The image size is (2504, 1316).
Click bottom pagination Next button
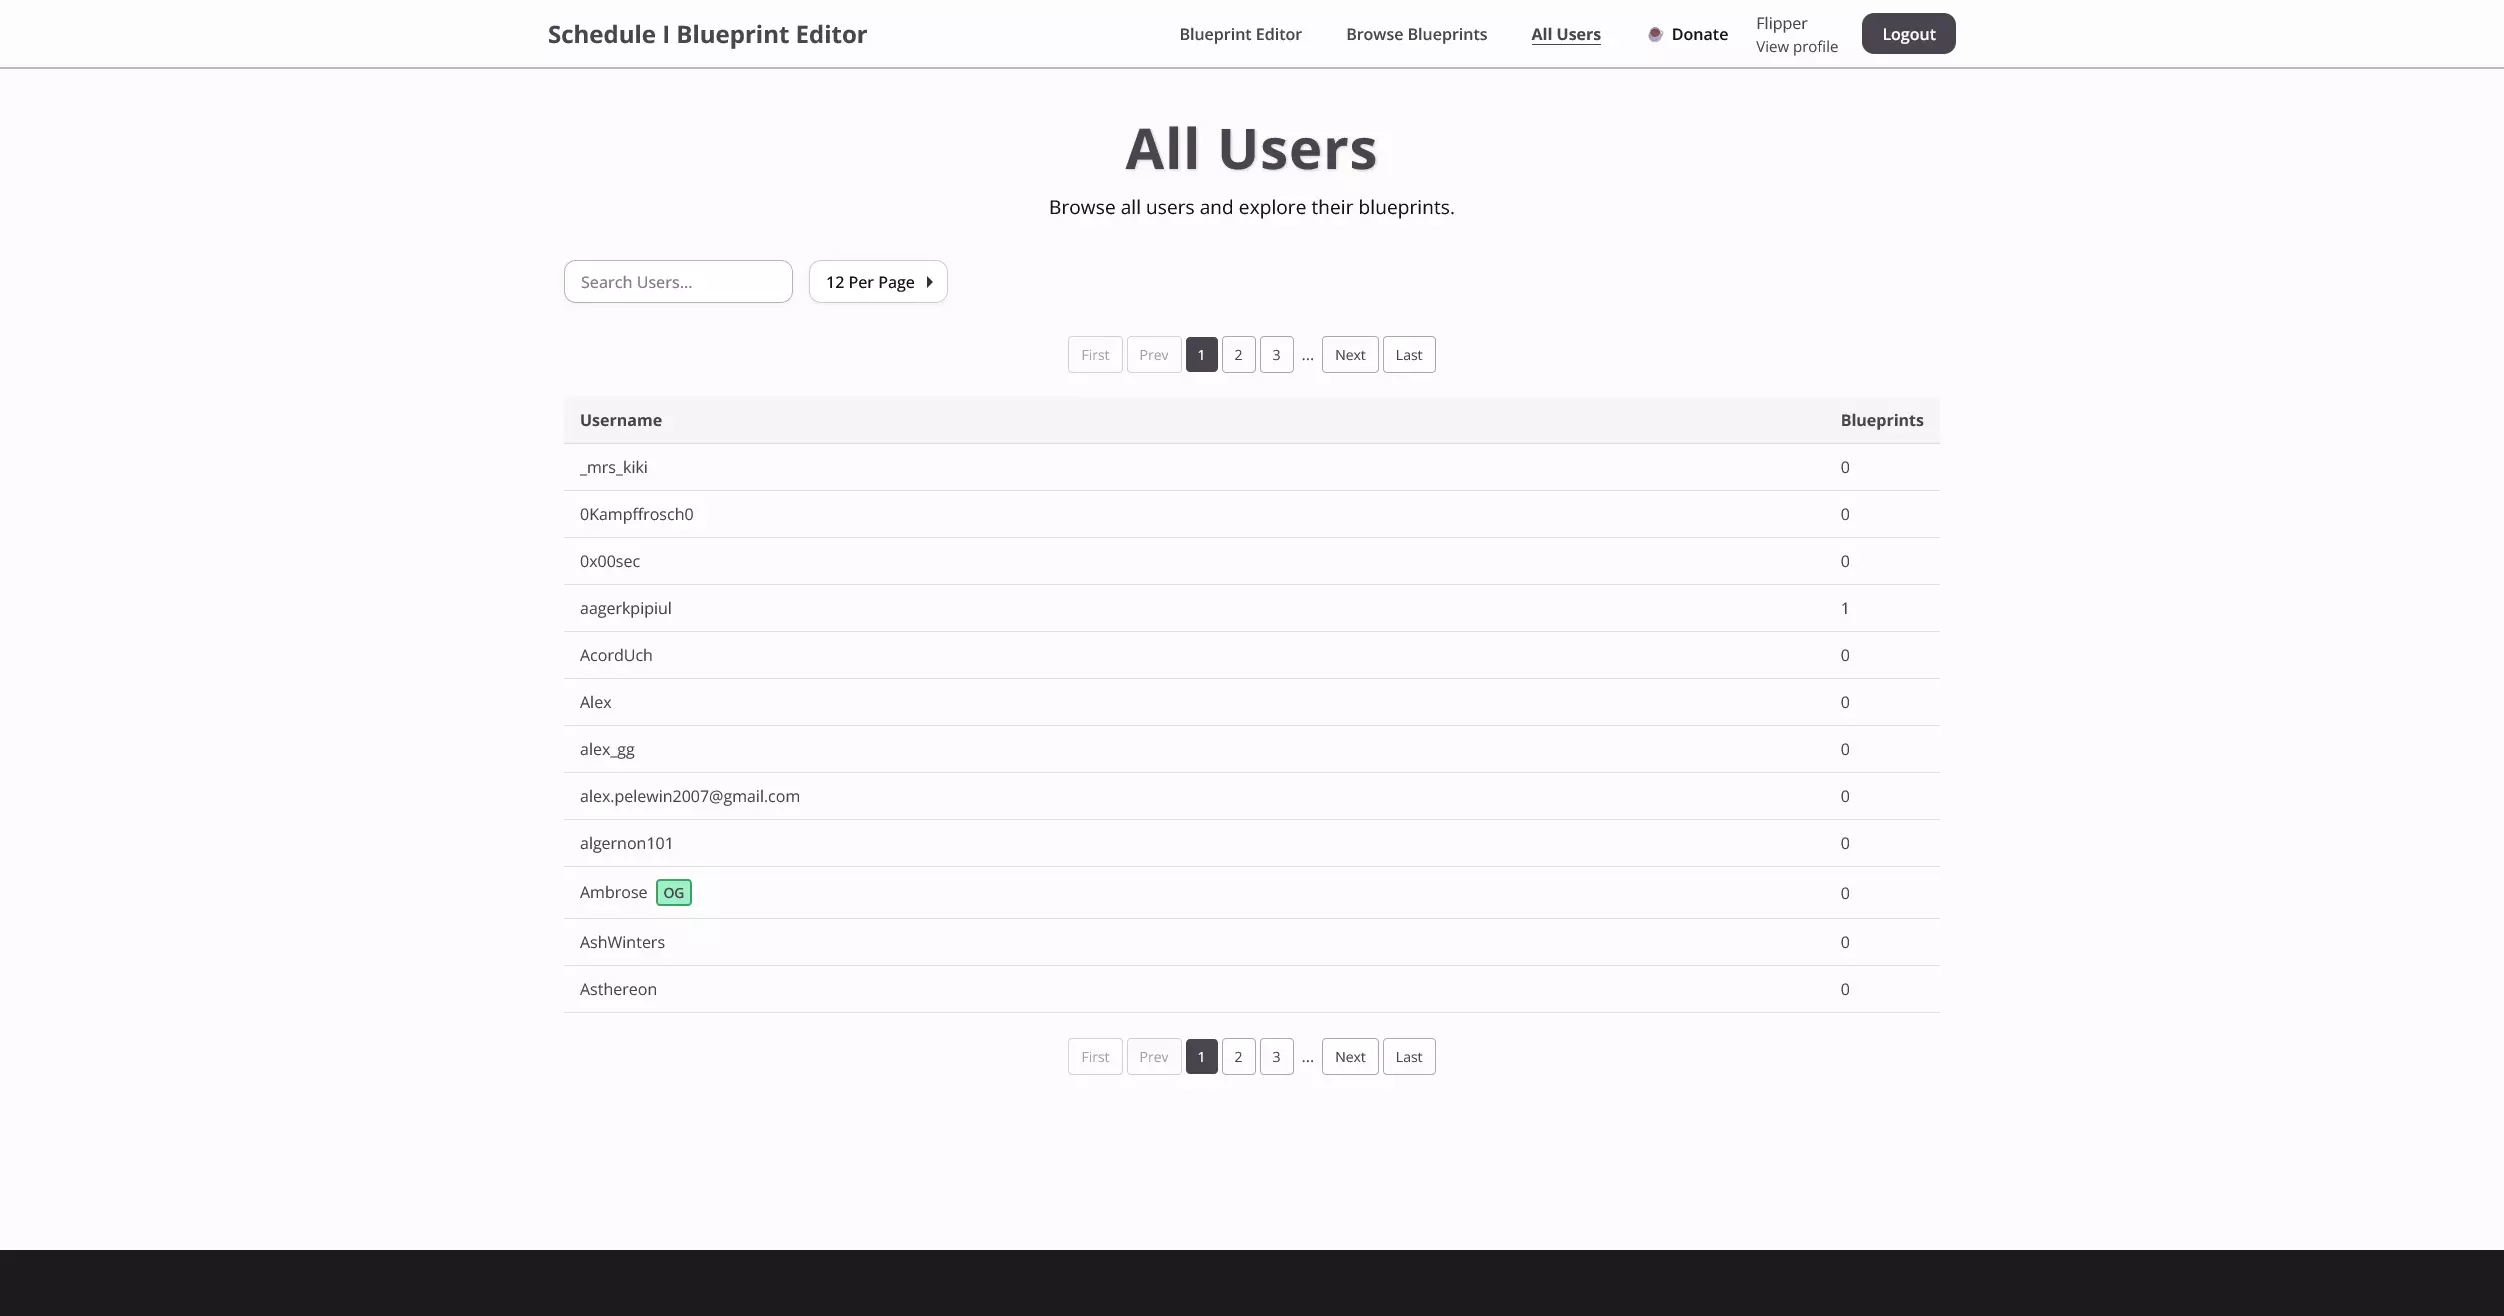pyautogui.click(x=1349, y=1057)
